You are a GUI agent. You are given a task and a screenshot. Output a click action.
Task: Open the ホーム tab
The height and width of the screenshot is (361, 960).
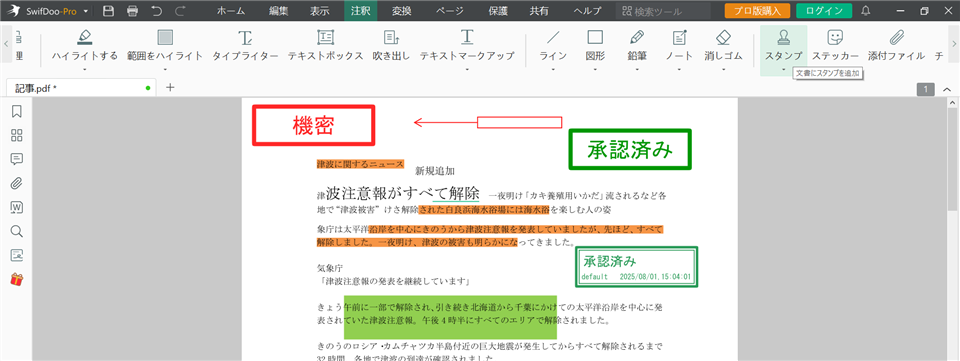231,11
